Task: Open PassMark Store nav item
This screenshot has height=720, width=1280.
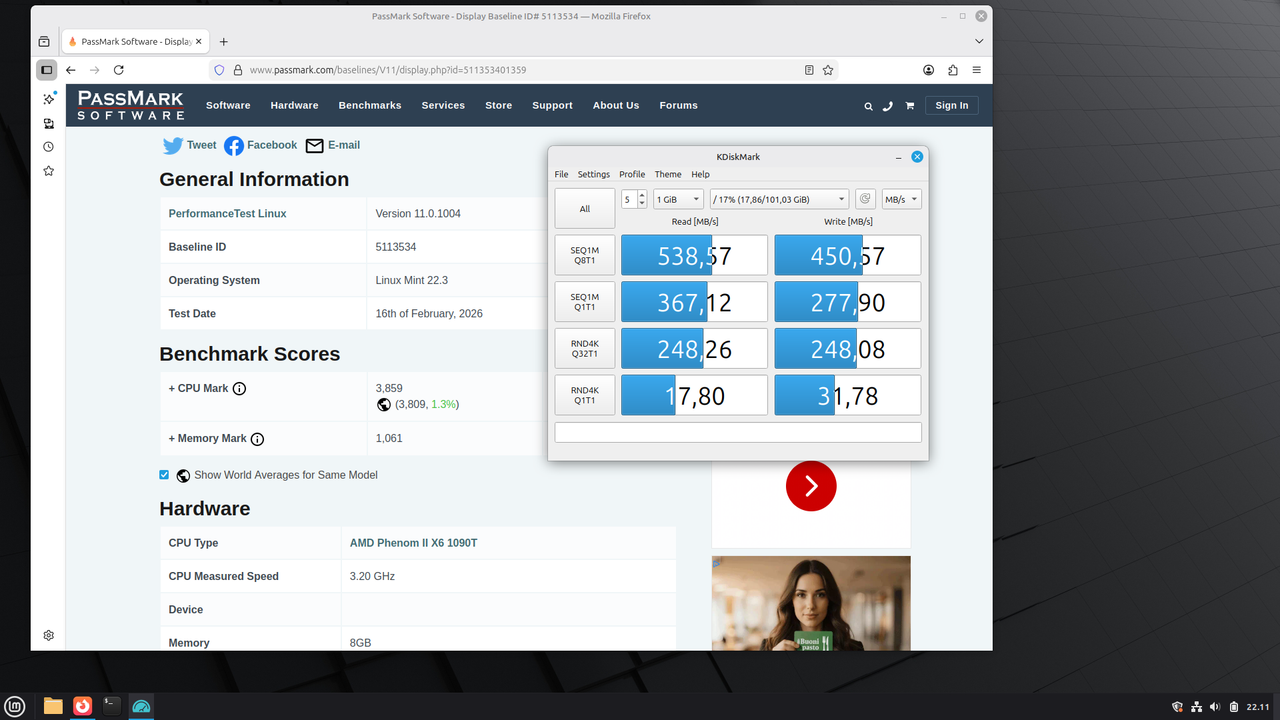Action: [x=498, y=106]
